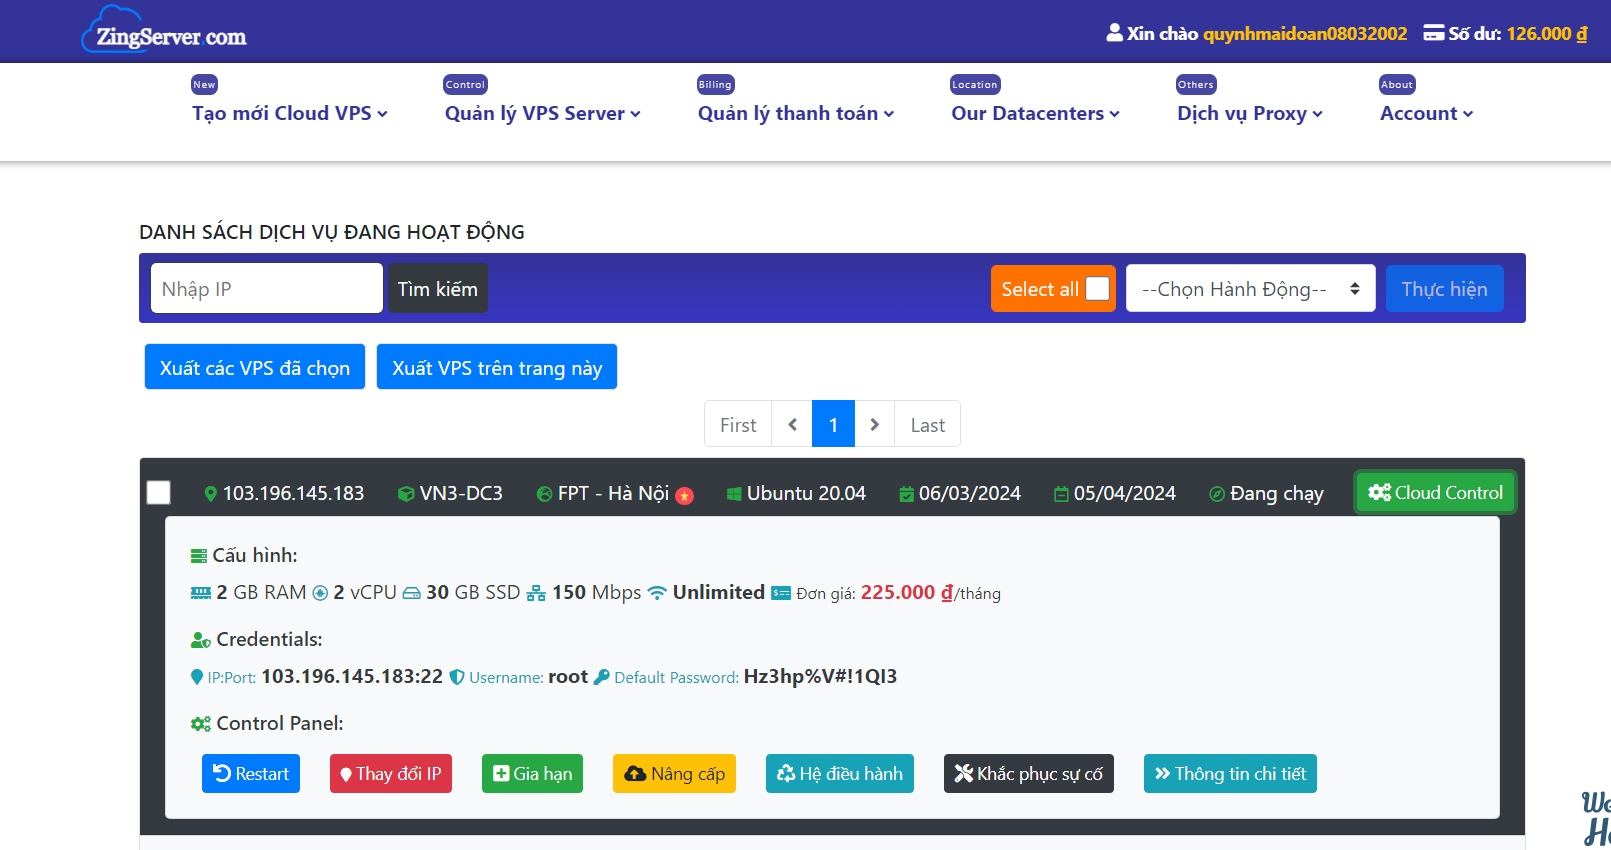Click the cube icon next to VN3-DC3
This screenshot has height=850, width=1611.
click(x=406, y=494)
